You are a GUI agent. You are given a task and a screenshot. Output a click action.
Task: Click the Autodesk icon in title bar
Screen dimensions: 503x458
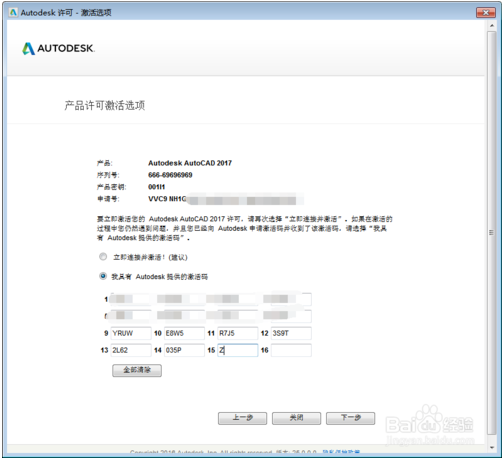tap(13, 13)
